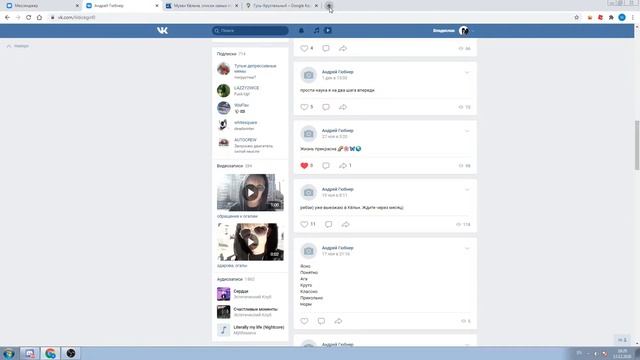Click the scroll-to-top link at left
The height and width of the screenshot is (360, 640).
pyautogui.click(x=18, y=46)
